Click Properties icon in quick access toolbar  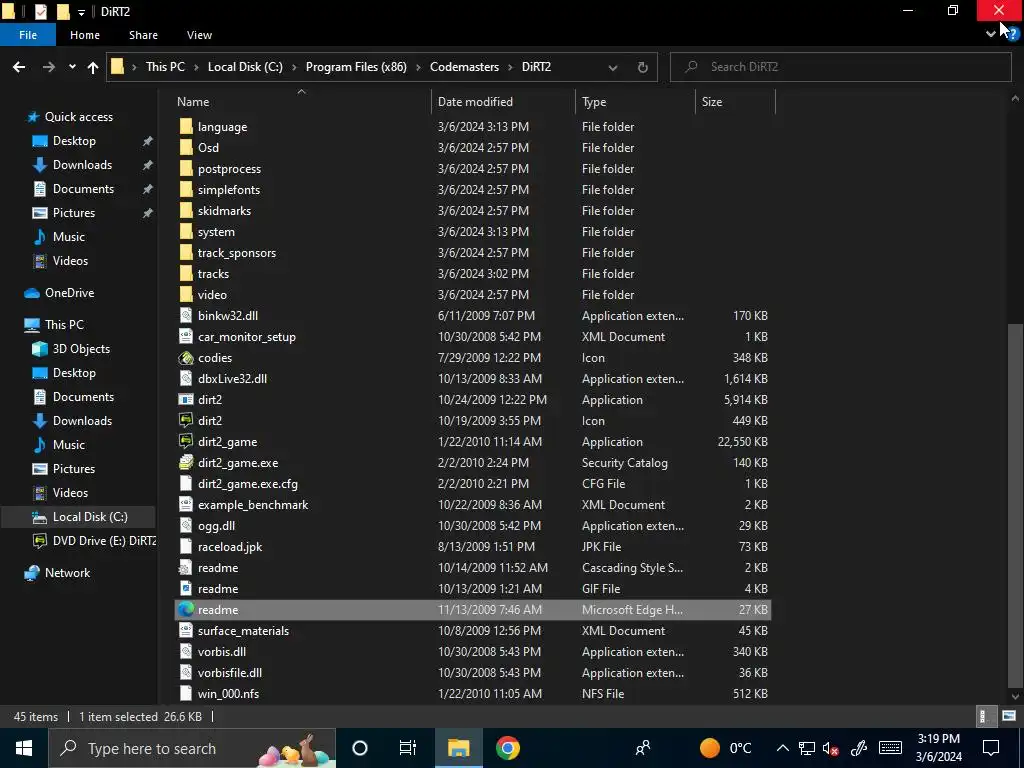(40, 12)
